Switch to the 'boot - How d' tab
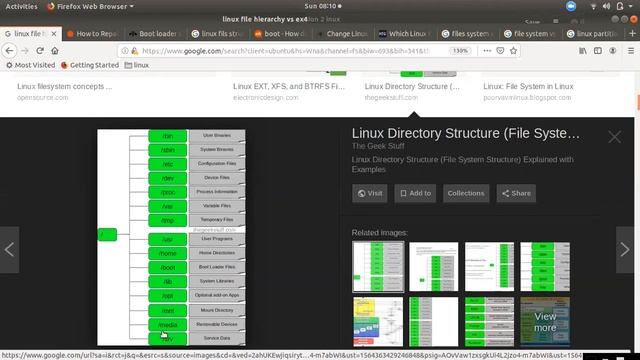This screenshot has height=360, width=640. [x=281, y=33]
